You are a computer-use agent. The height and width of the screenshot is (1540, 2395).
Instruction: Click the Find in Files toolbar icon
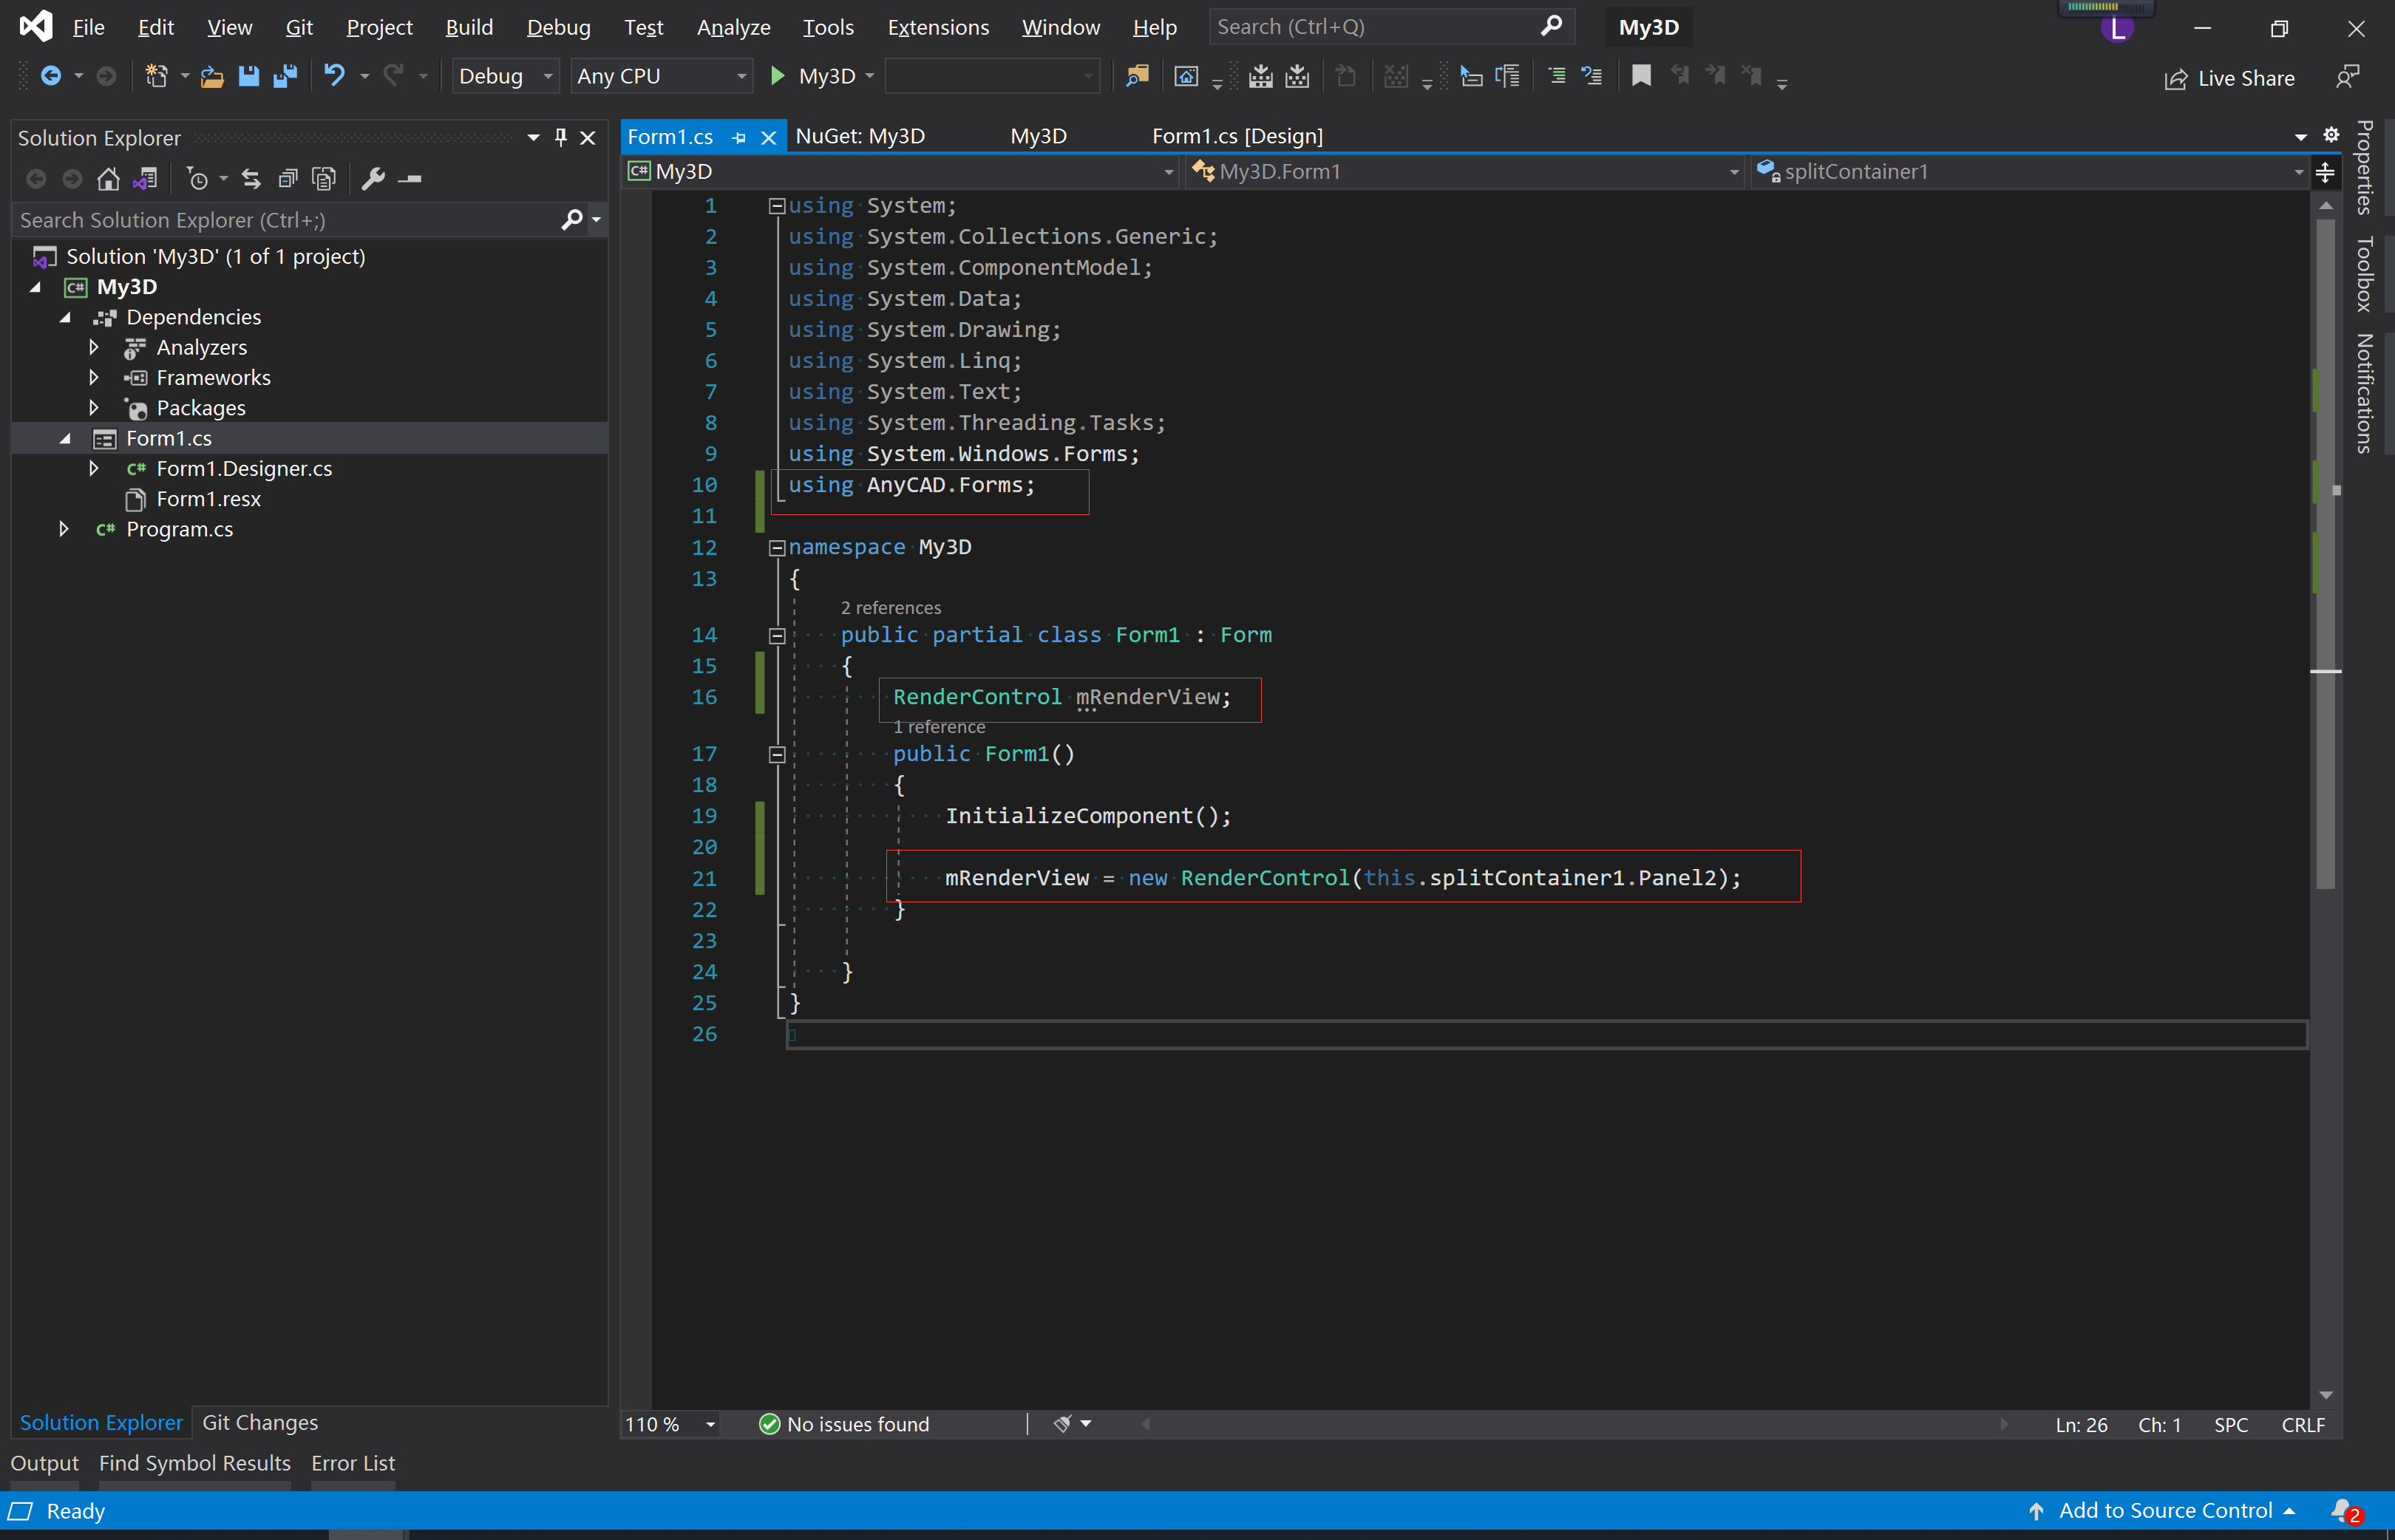(1137, 76)
